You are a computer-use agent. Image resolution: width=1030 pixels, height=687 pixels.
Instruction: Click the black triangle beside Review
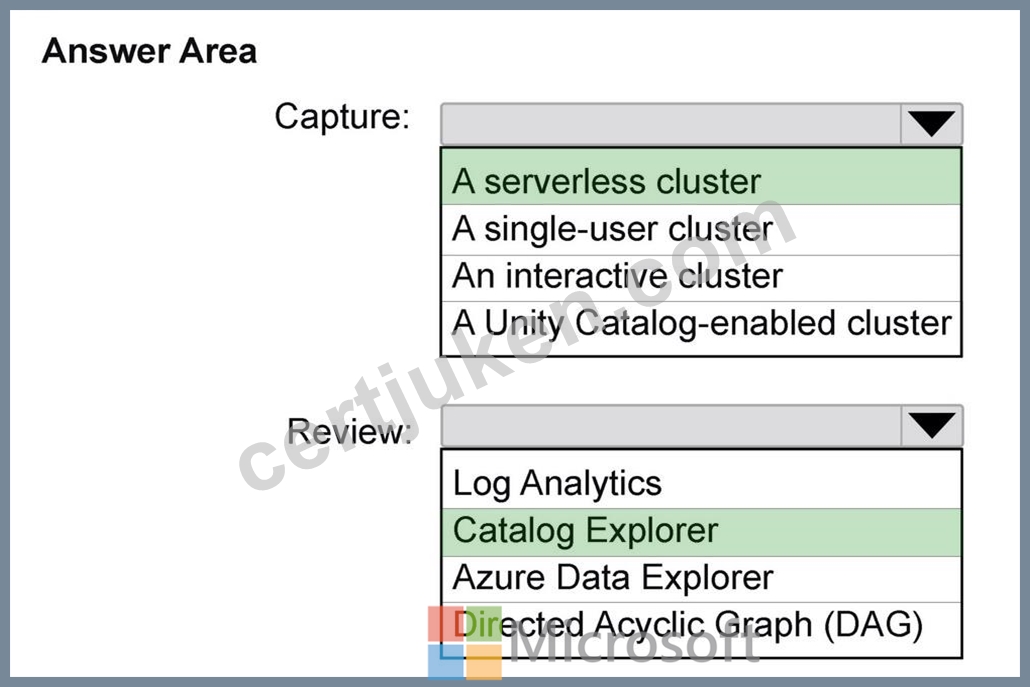point(931,426)
